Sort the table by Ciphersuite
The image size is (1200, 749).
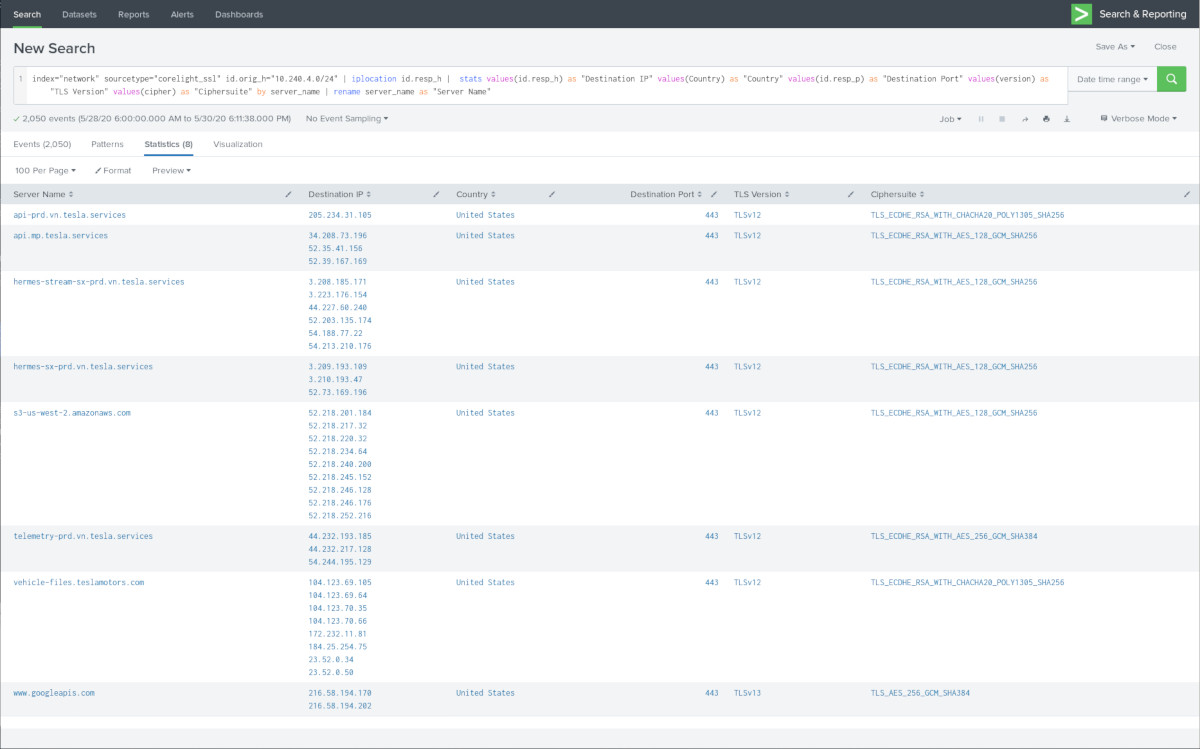898,194
